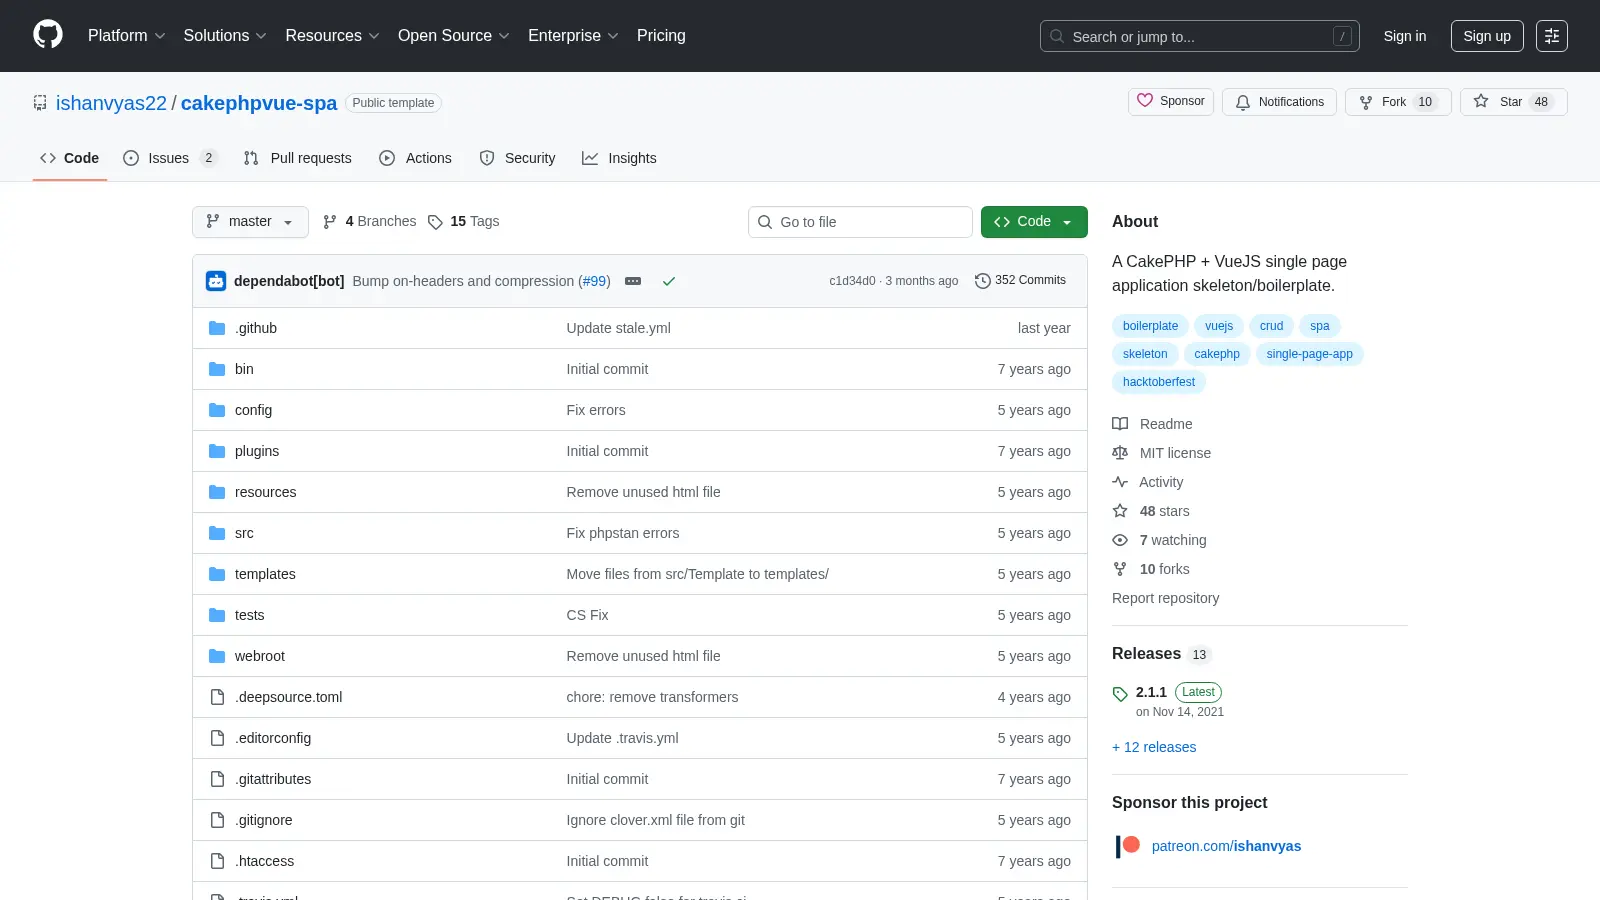
Task: Click the Sign up button
Action: point(1487,36)
